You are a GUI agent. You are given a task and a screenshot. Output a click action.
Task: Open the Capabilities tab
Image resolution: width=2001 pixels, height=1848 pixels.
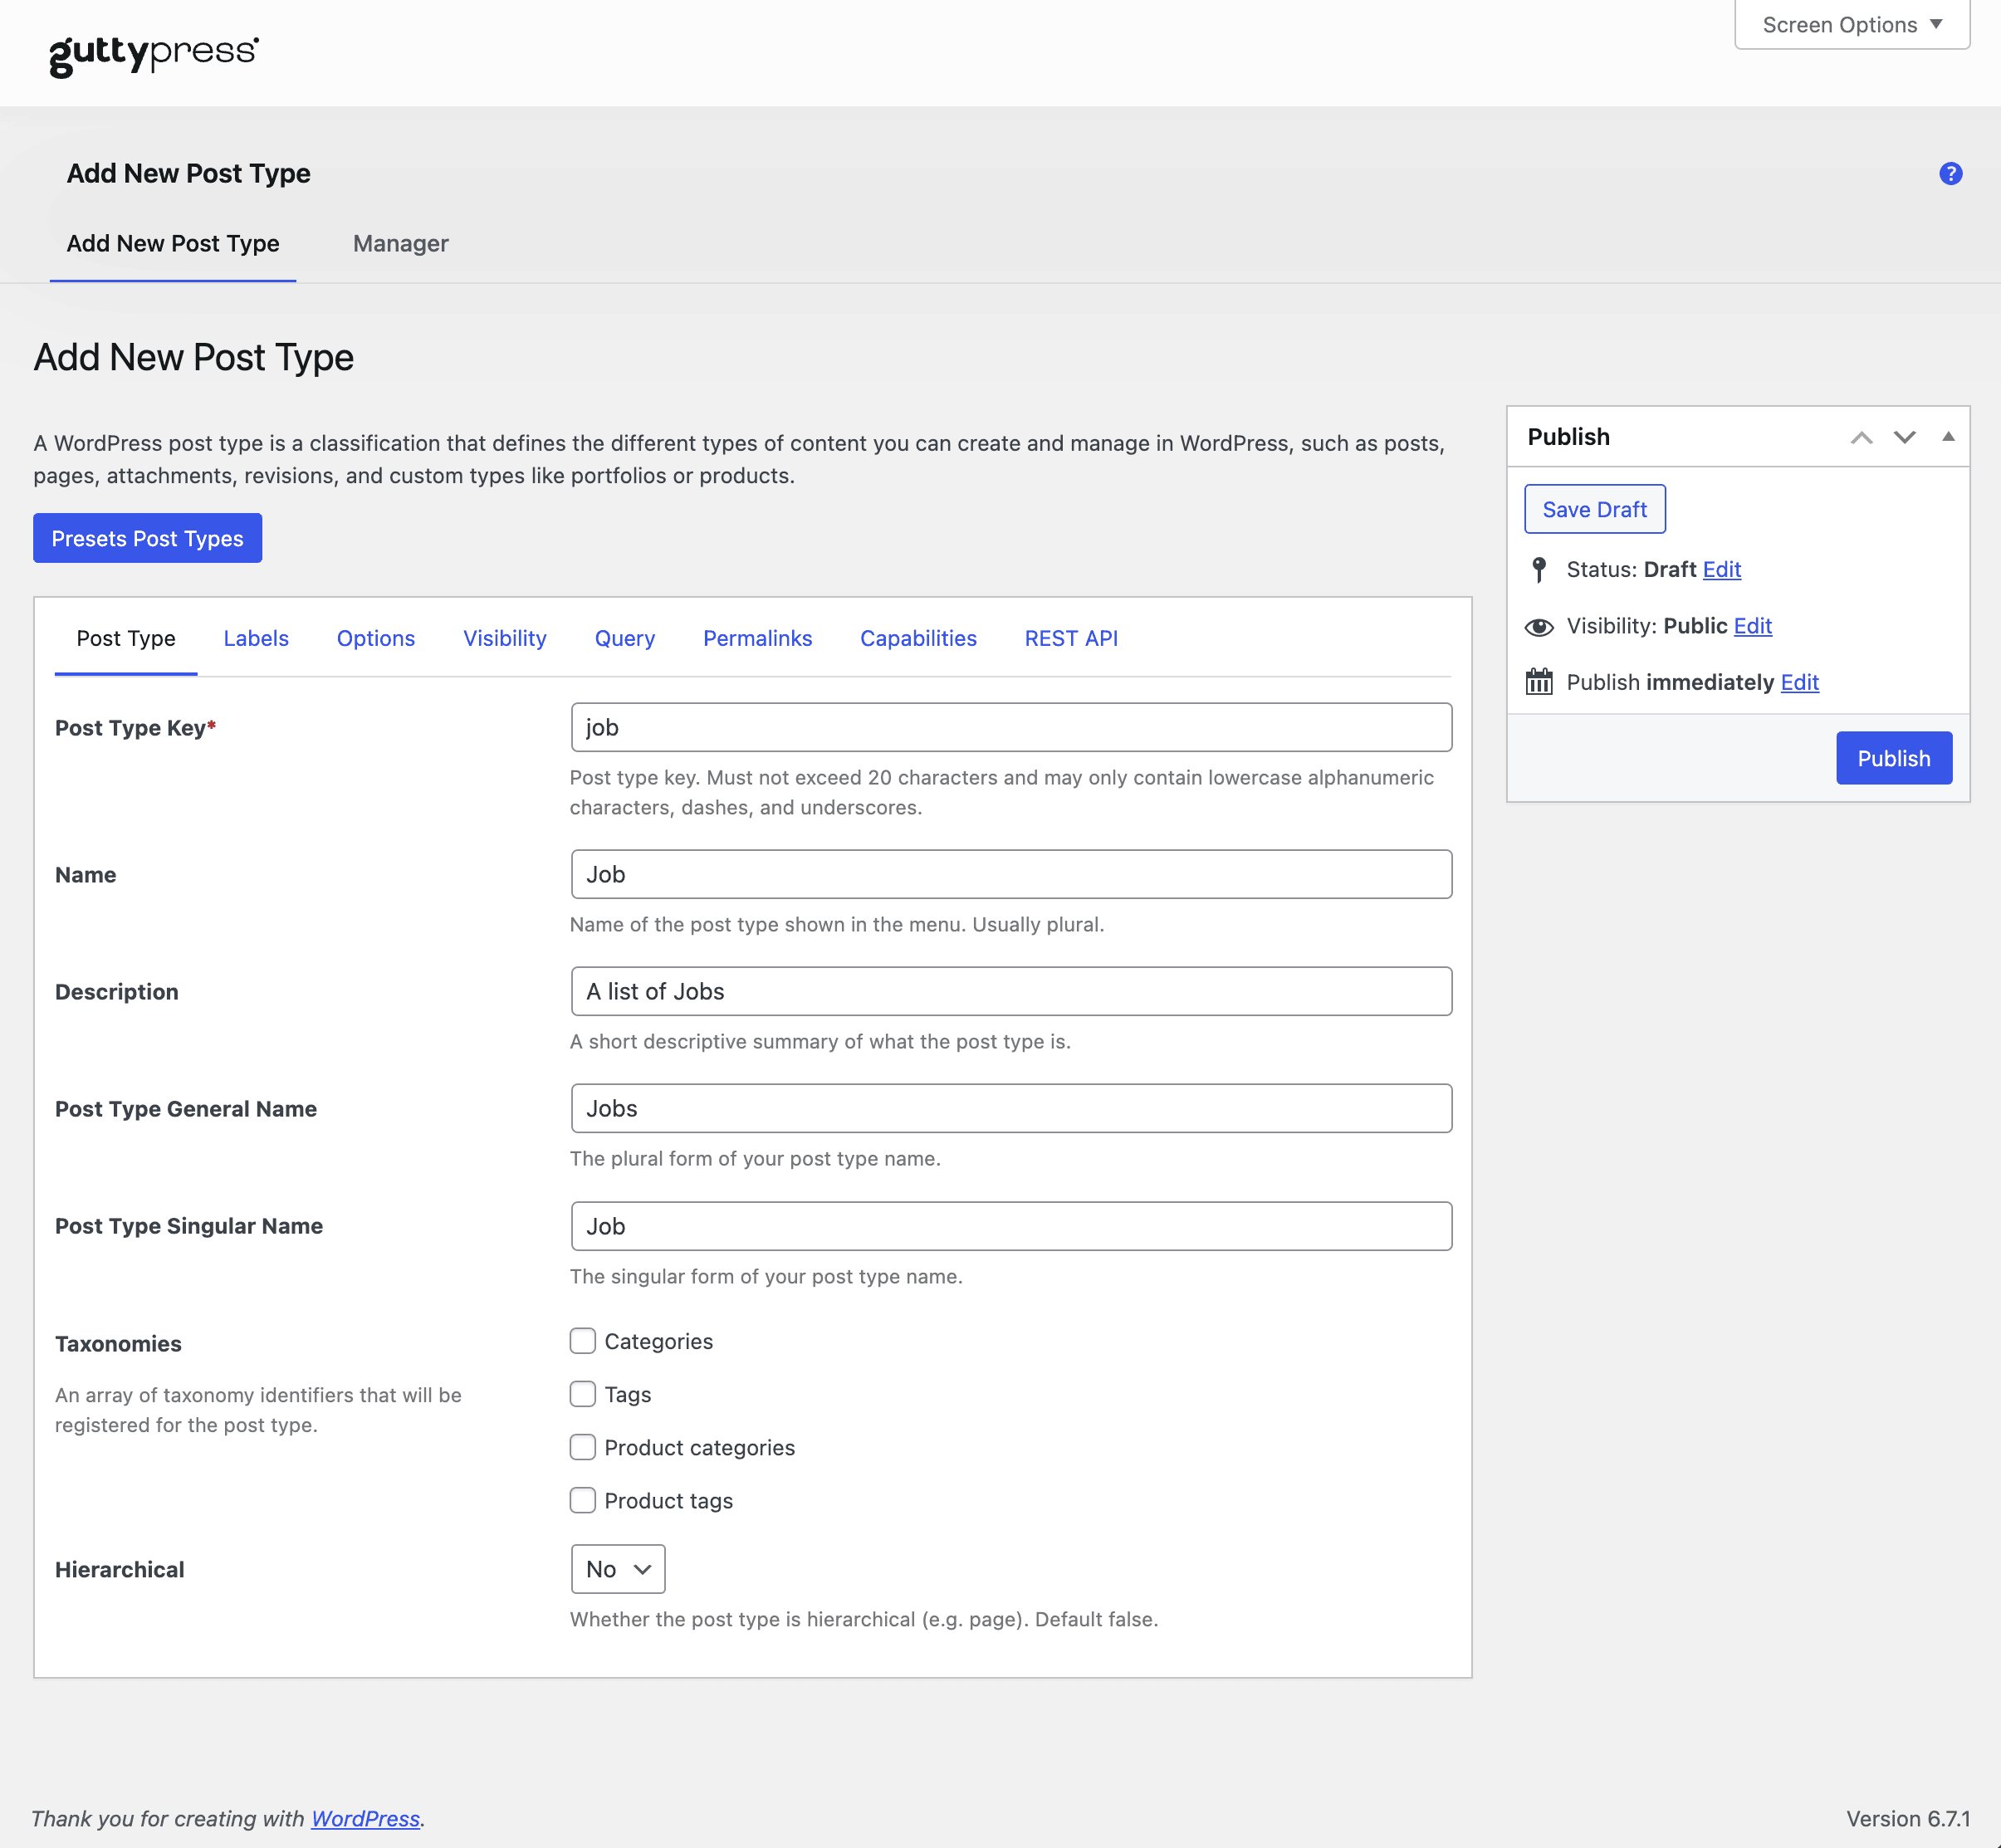[x=918, y=638]
